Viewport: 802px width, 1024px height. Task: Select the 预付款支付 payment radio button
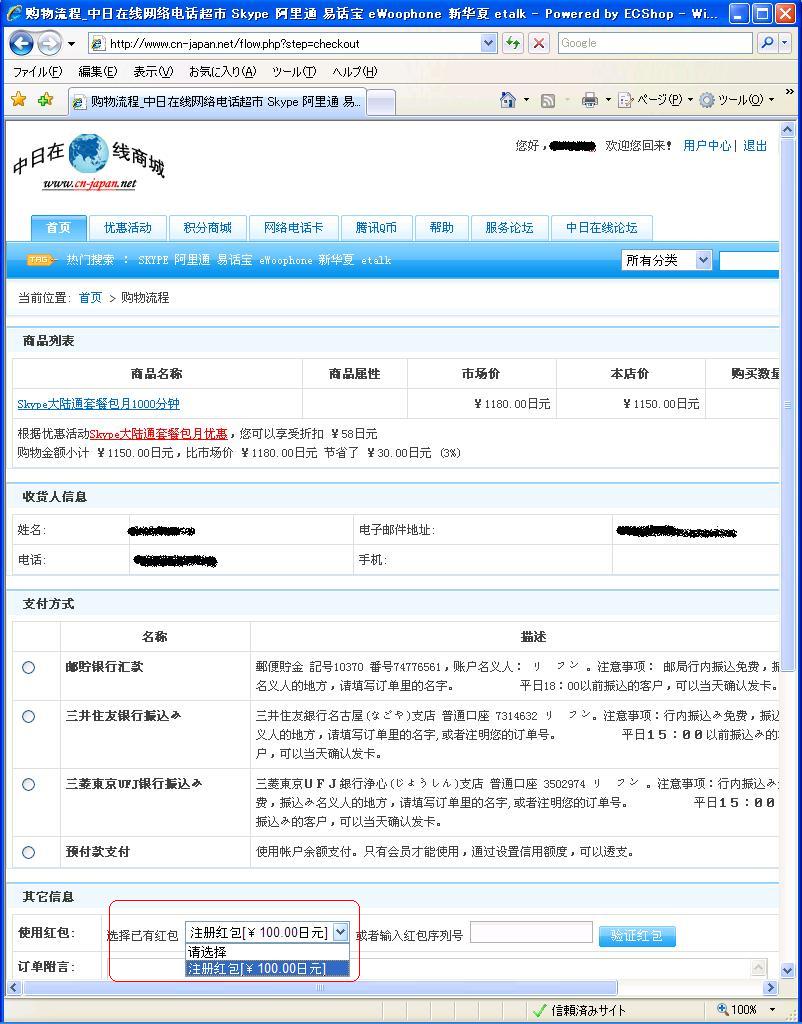(29, 852)
